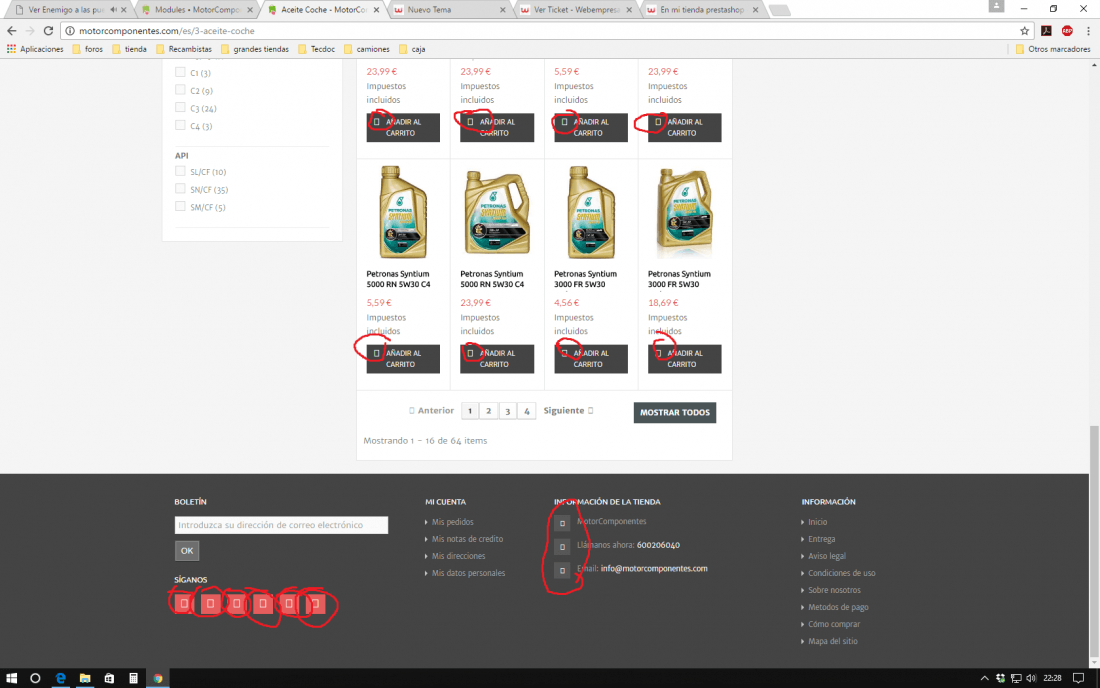This screenshot has width=1100, height=688.
Task: Open Microsoft Store from taskbar
Action: pyautogui.click(x=109, y=678)
